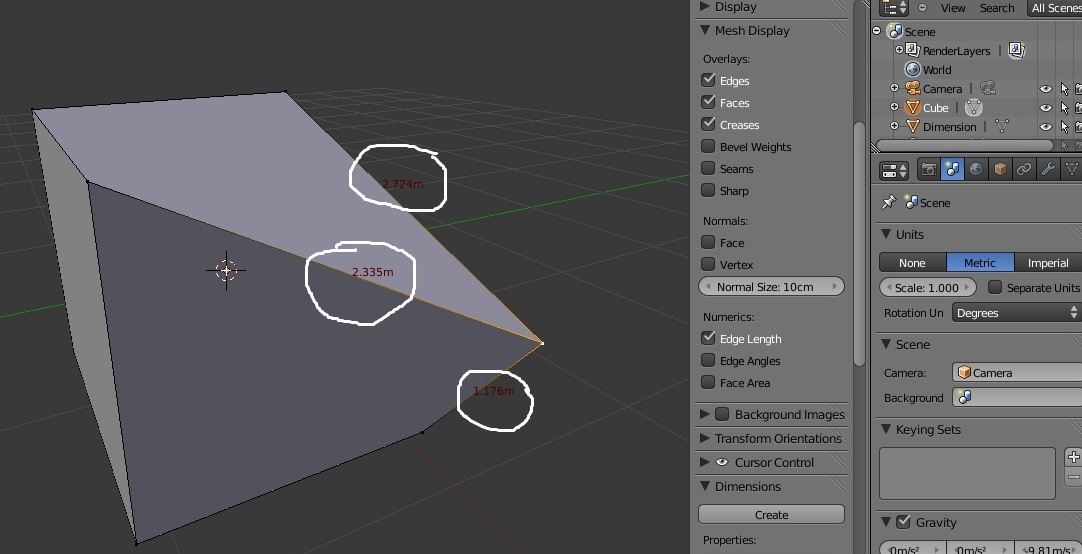Screen dimensions: 1082x554
Task: Switch to Modifiers wrench tab
Action: coord(1047,170)
